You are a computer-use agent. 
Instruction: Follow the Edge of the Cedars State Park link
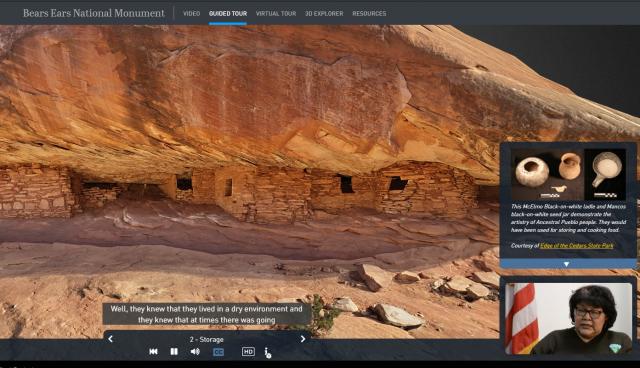point(576,246)
